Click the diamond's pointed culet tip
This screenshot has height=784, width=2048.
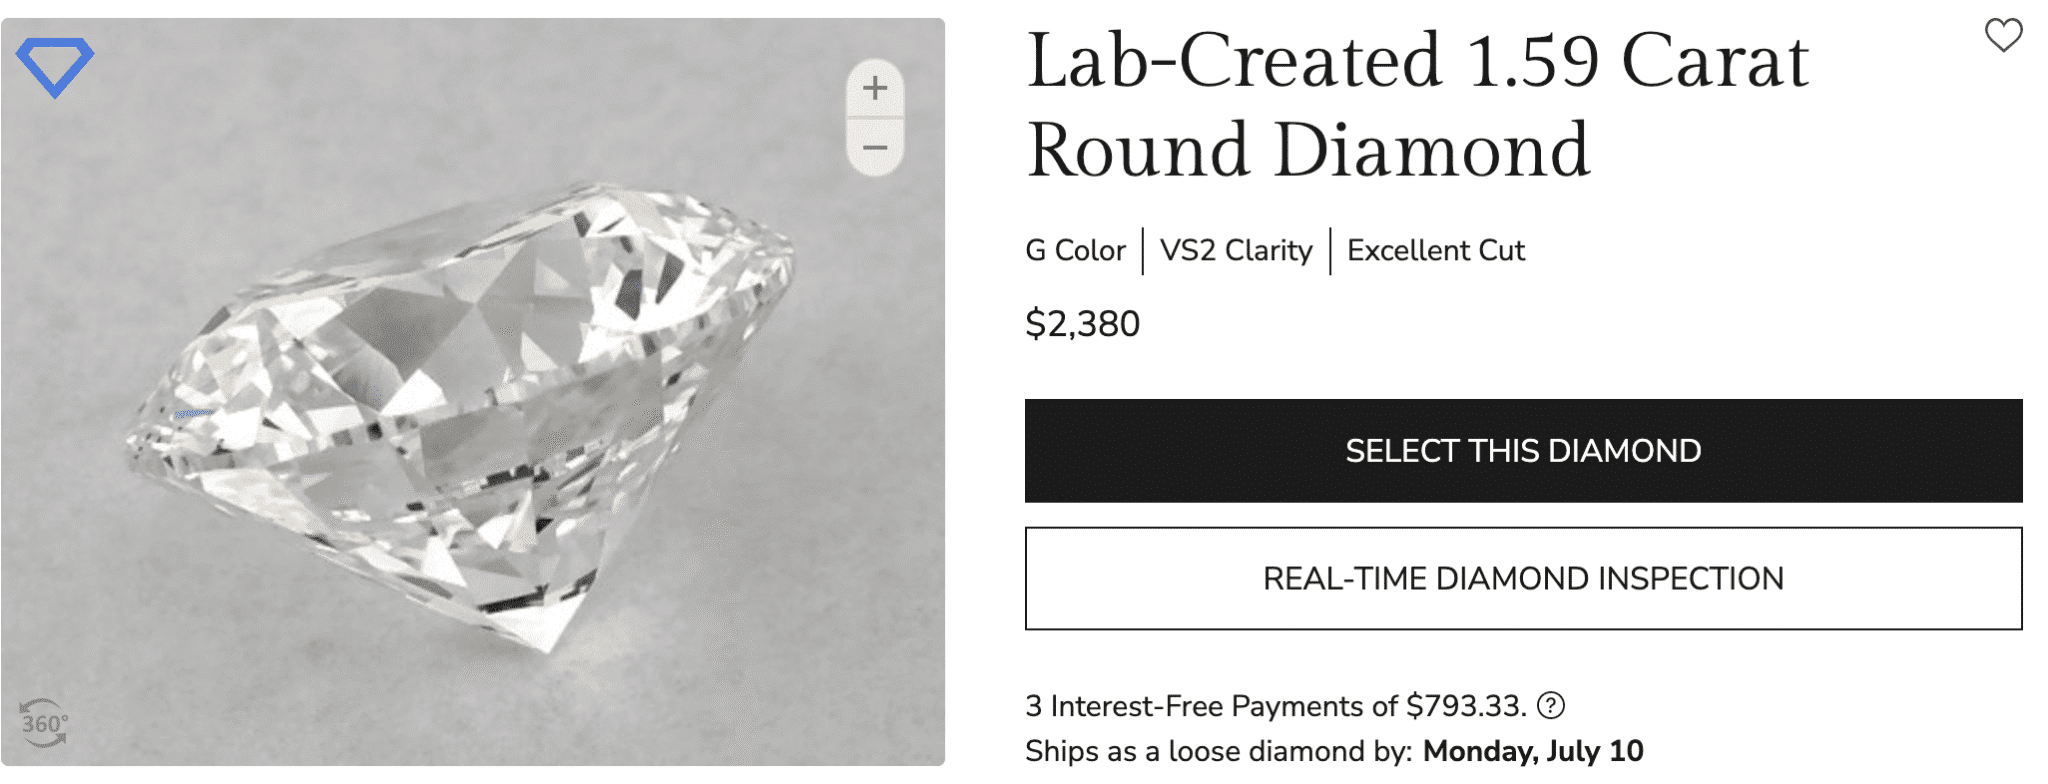548,648
